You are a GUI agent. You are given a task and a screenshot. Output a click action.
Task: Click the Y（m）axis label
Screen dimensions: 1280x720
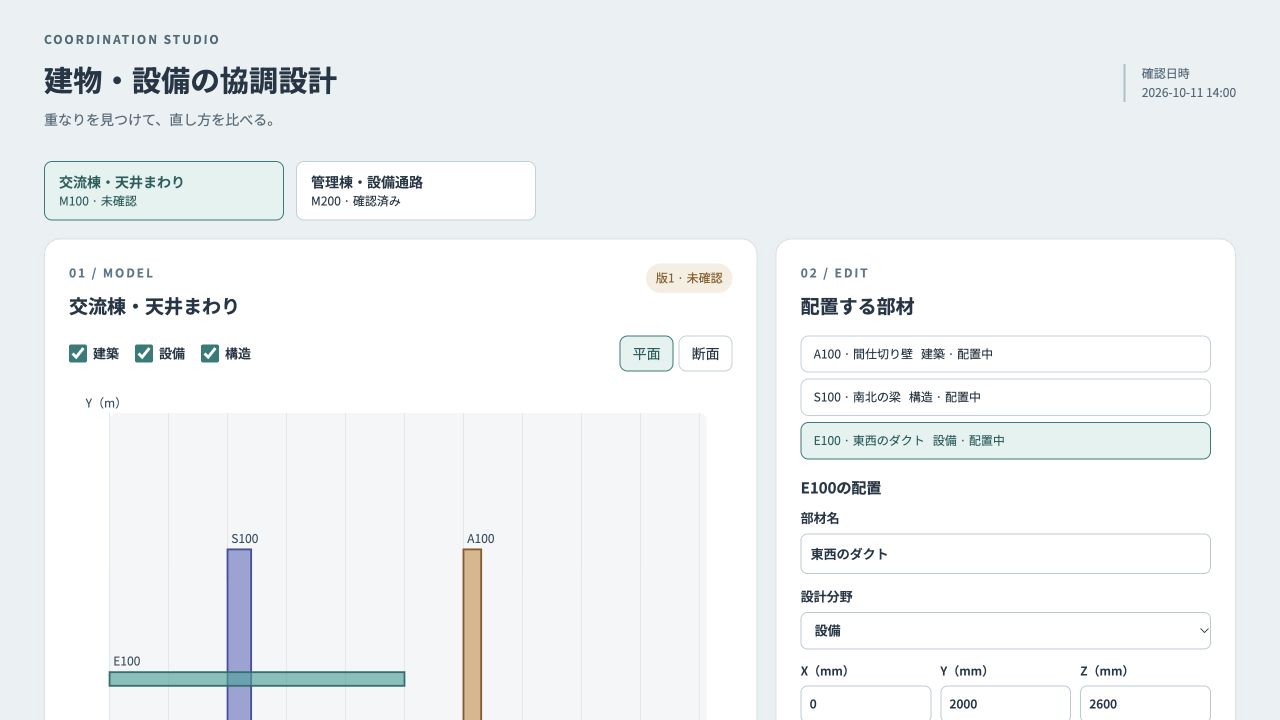click(x=103, y=403)
